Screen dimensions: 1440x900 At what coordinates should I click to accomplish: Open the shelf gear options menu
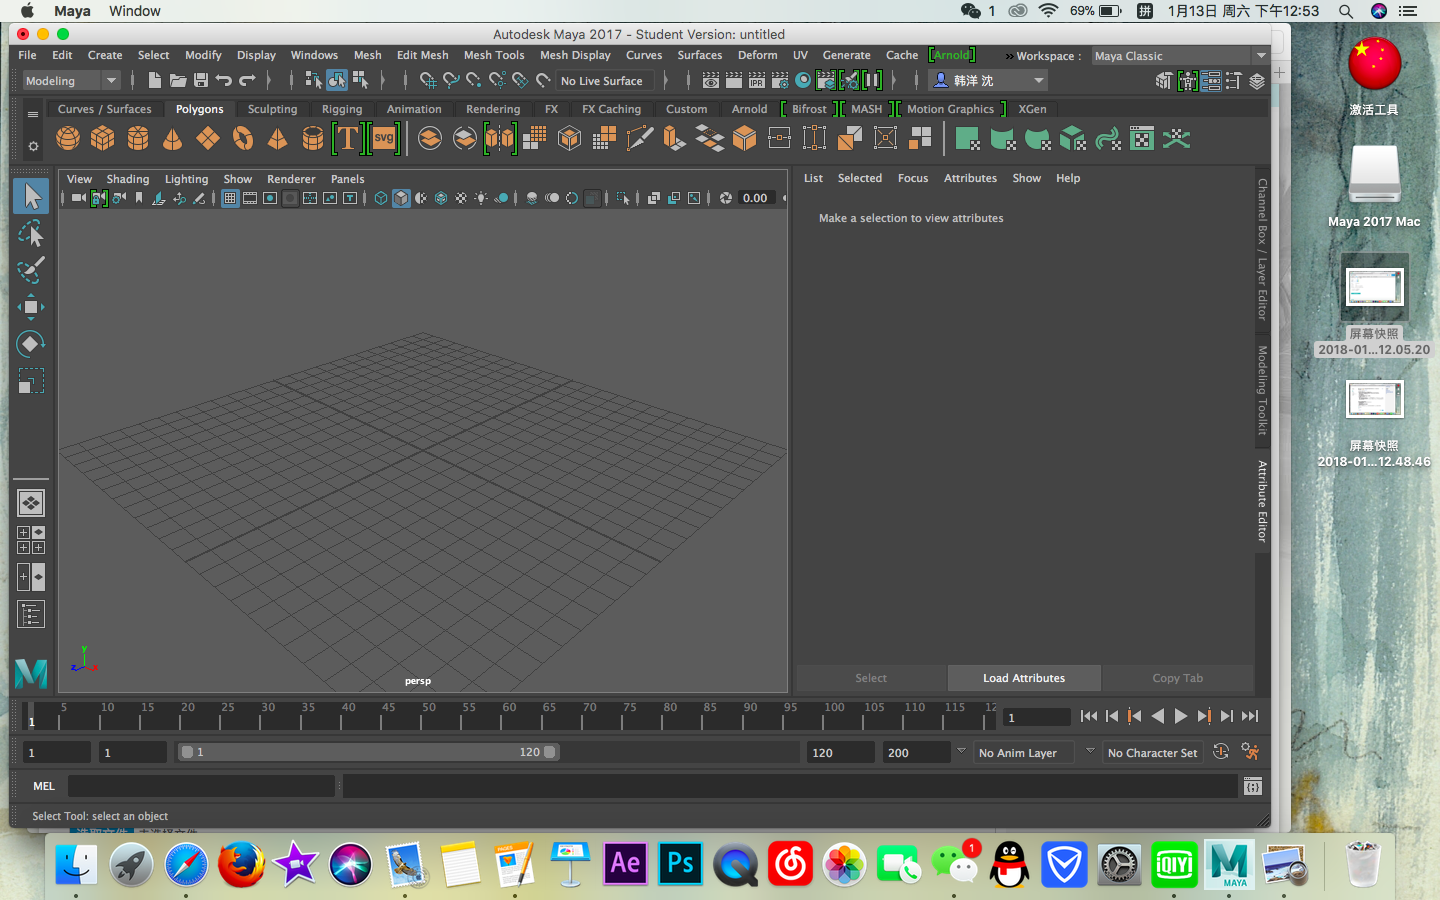[32, 146]
